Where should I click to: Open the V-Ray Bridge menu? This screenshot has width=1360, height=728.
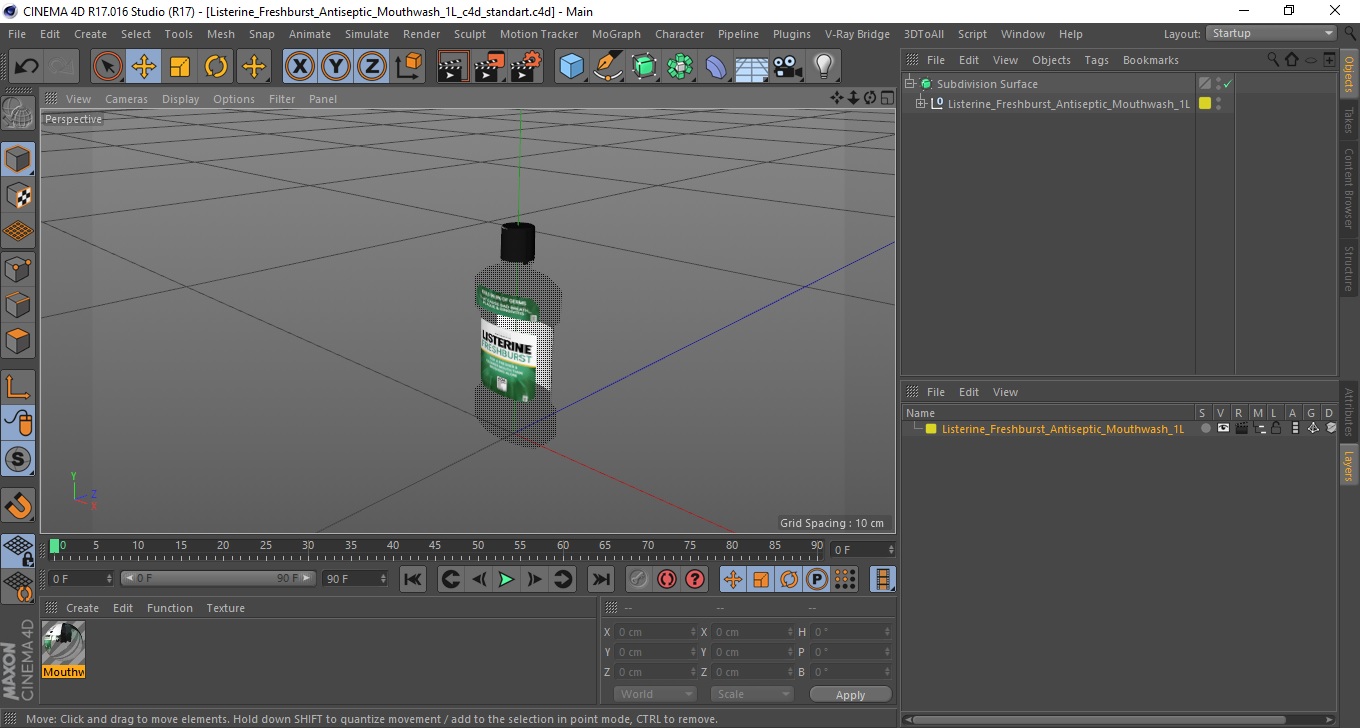pos(857,34)
